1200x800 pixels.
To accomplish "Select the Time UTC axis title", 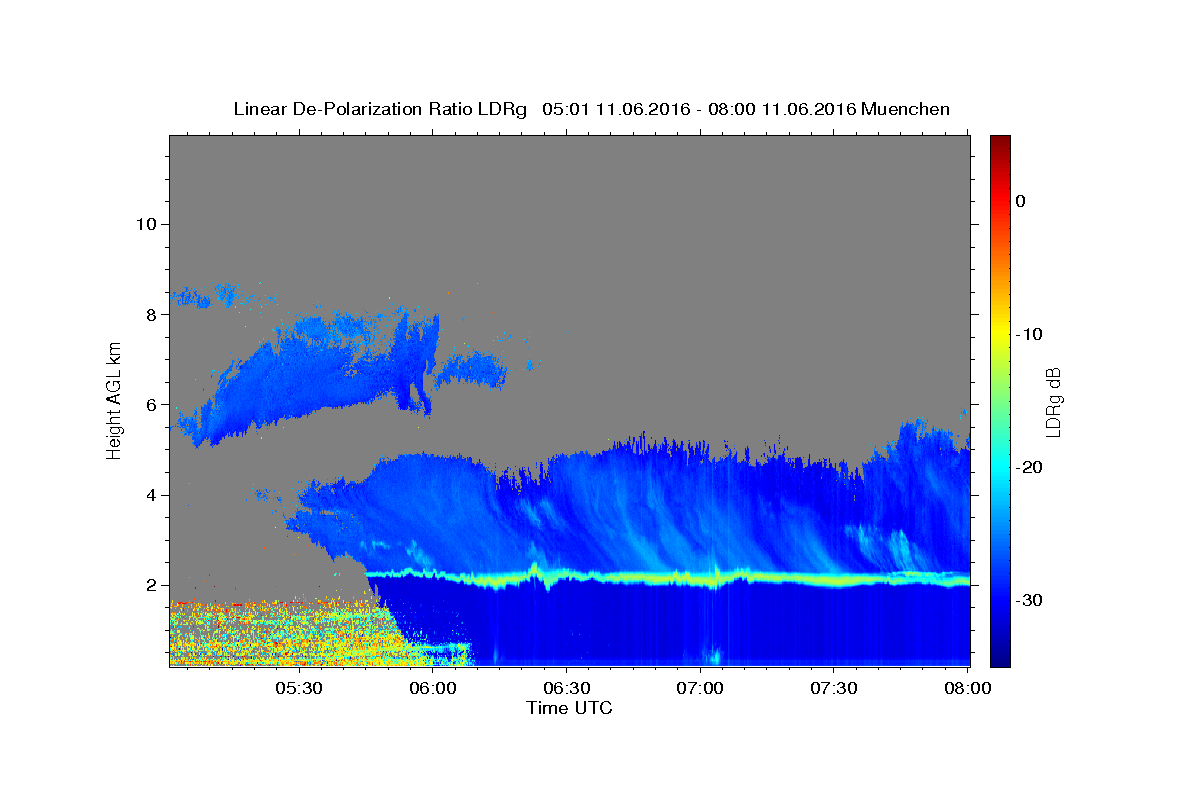I will (x=569, y=708).
